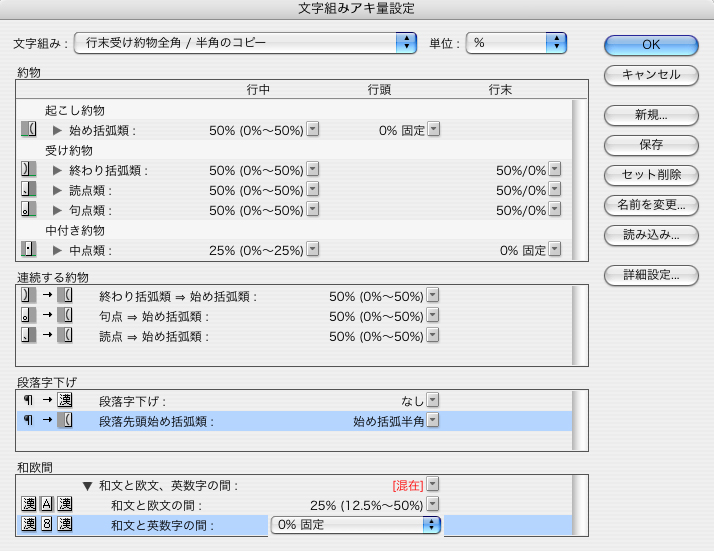Click the A icon in 和文と欧文の間 row

point(46,504)
